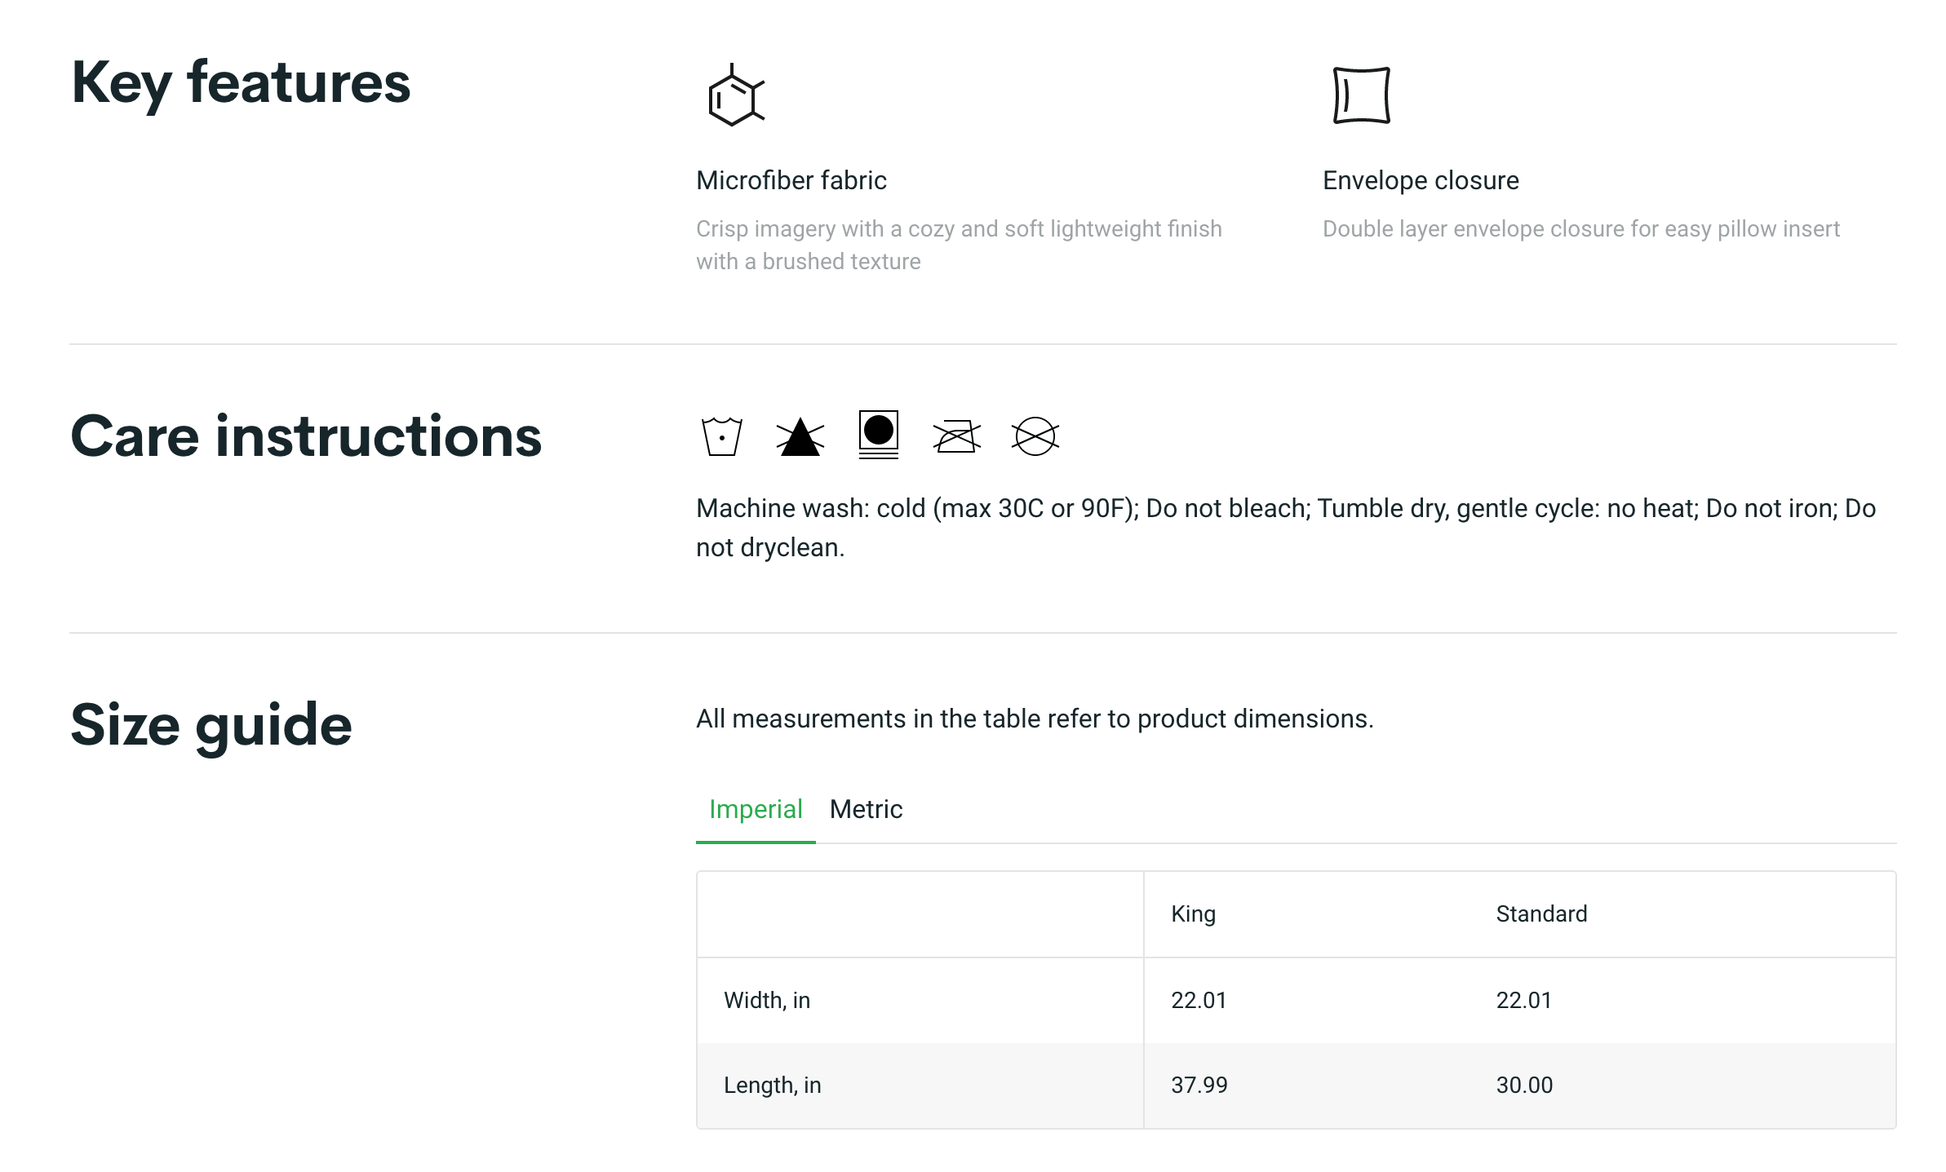Click the Width, in row label
The height and width of the screenshot is (1172, 1946).
[767, 1000]
